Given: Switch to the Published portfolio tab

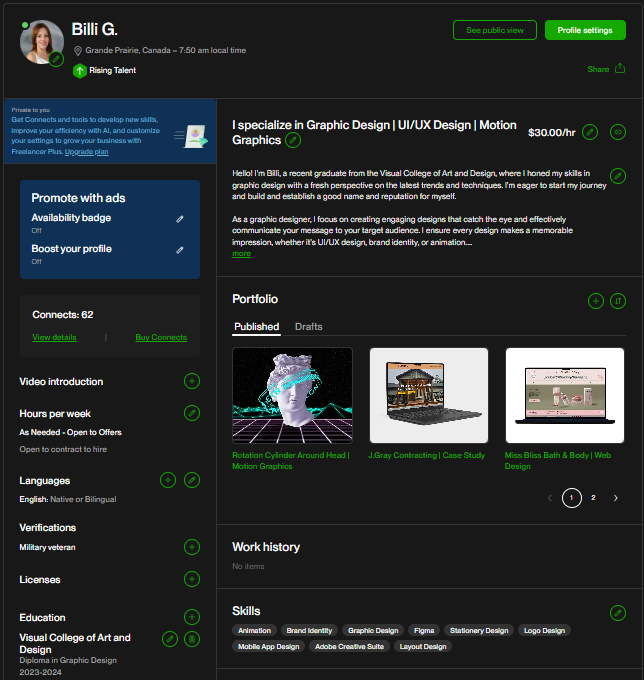Looking at the screenshot, I should pyautogui.click(x=257, y=327).
